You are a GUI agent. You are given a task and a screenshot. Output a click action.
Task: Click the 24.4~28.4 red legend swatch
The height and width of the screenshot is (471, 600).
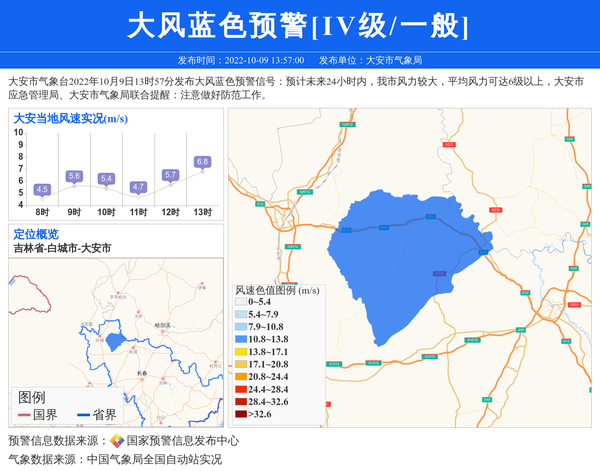coord(241,390)
